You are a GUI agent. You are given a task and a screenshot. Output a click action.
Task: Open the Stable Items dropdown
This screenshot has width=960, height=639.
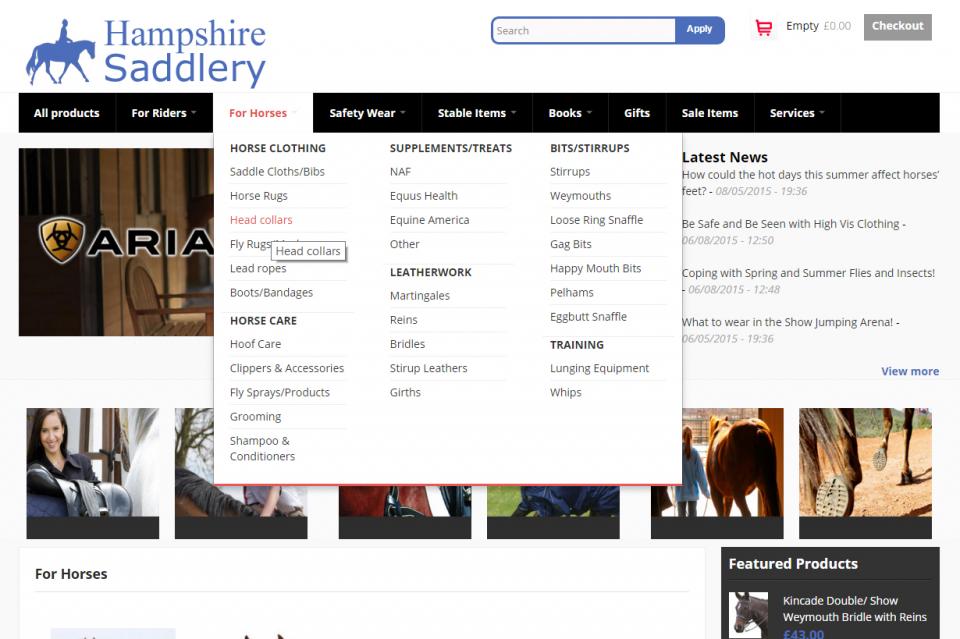[476, 113]
